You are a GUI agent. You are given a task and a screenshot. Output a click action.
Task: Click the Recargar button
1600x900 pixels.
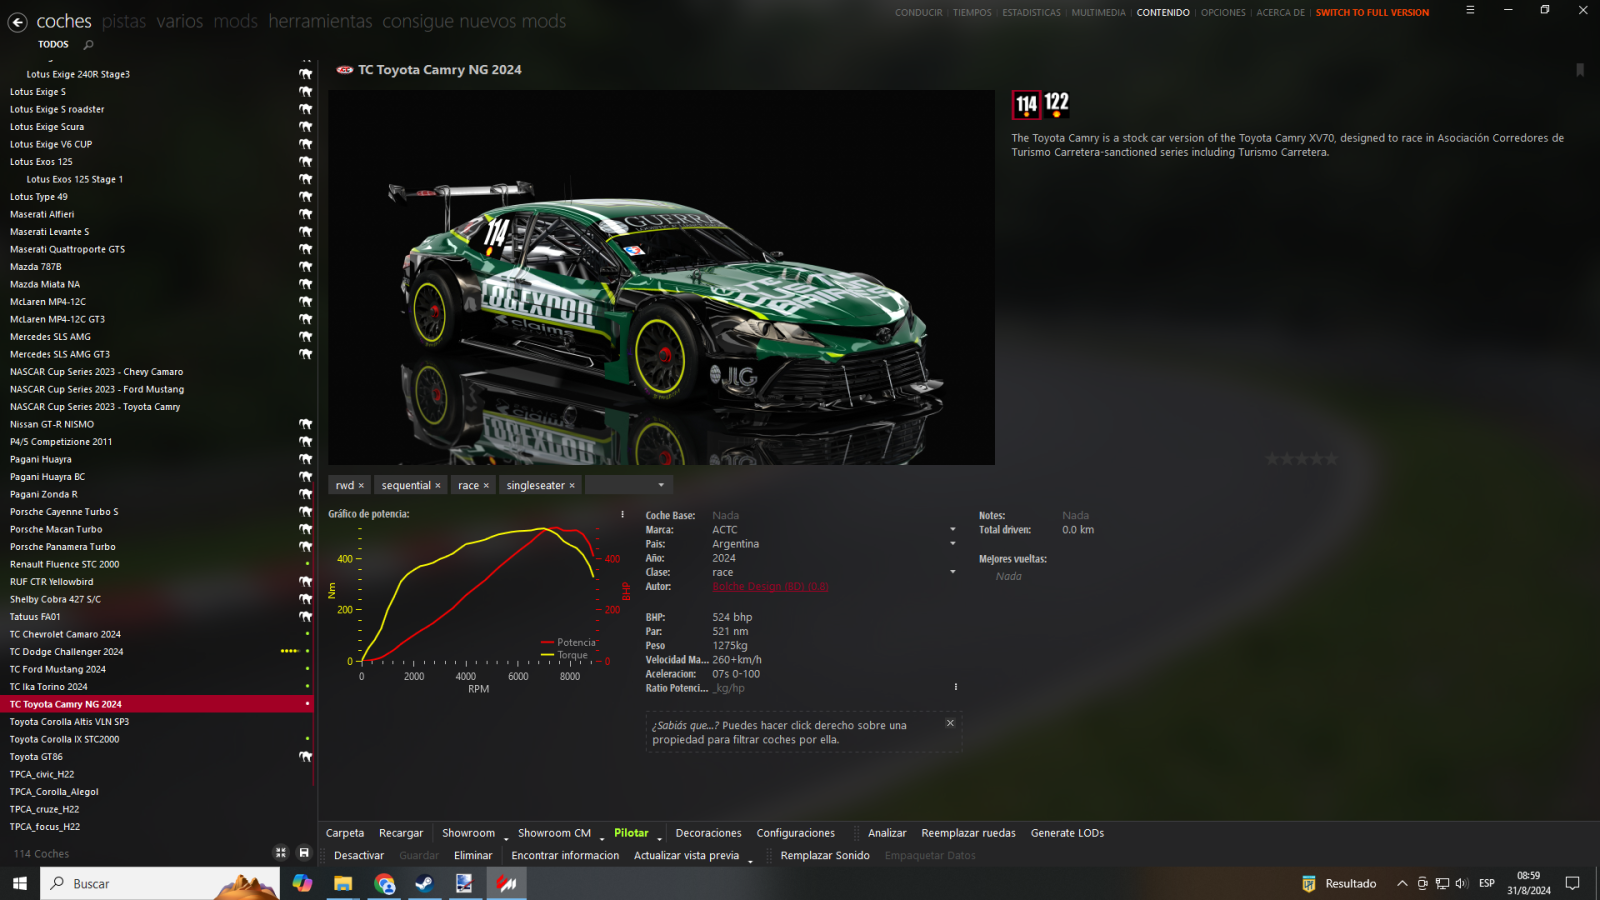point(401,833)
